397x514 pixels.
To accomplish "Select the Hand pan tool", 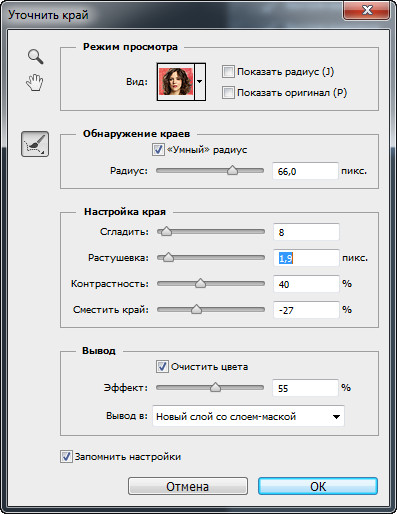I will (35, 82).
